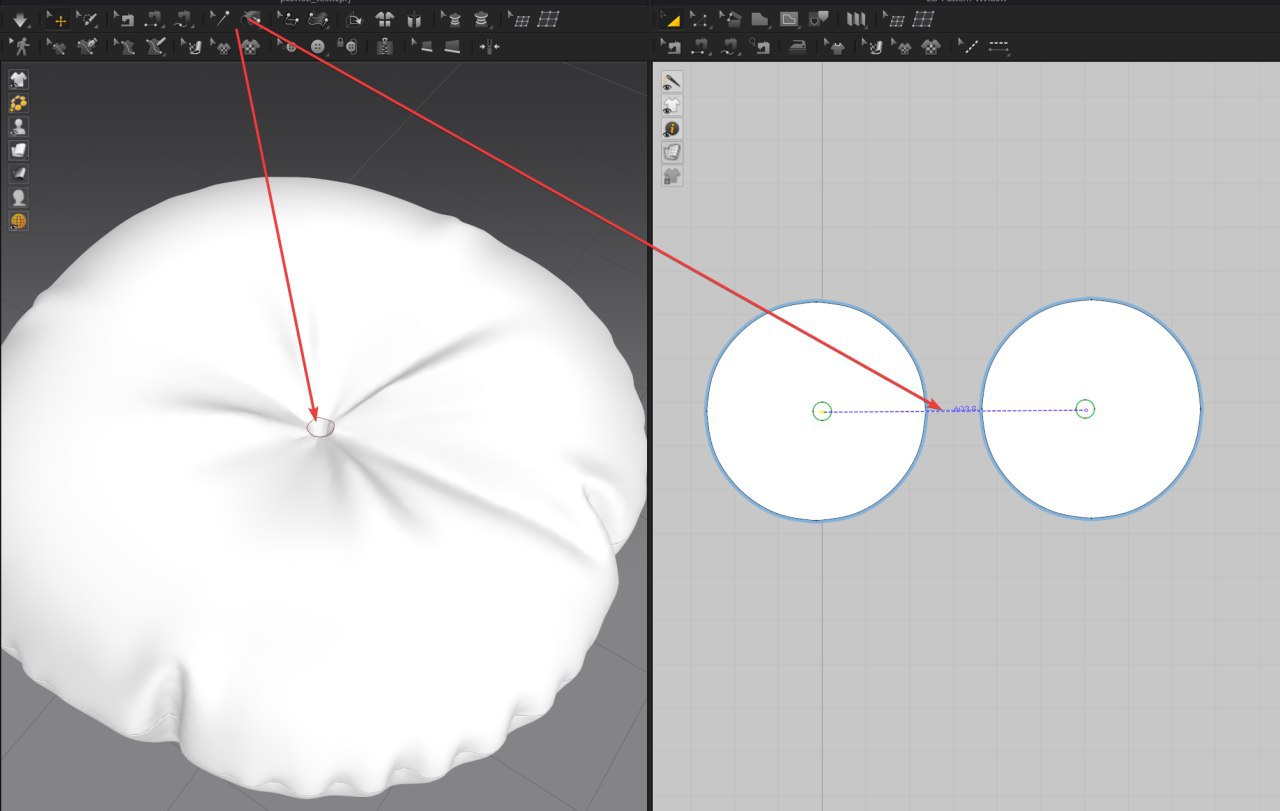Choose Segment Sewing in the 2D toolbar

coord(701,46)
